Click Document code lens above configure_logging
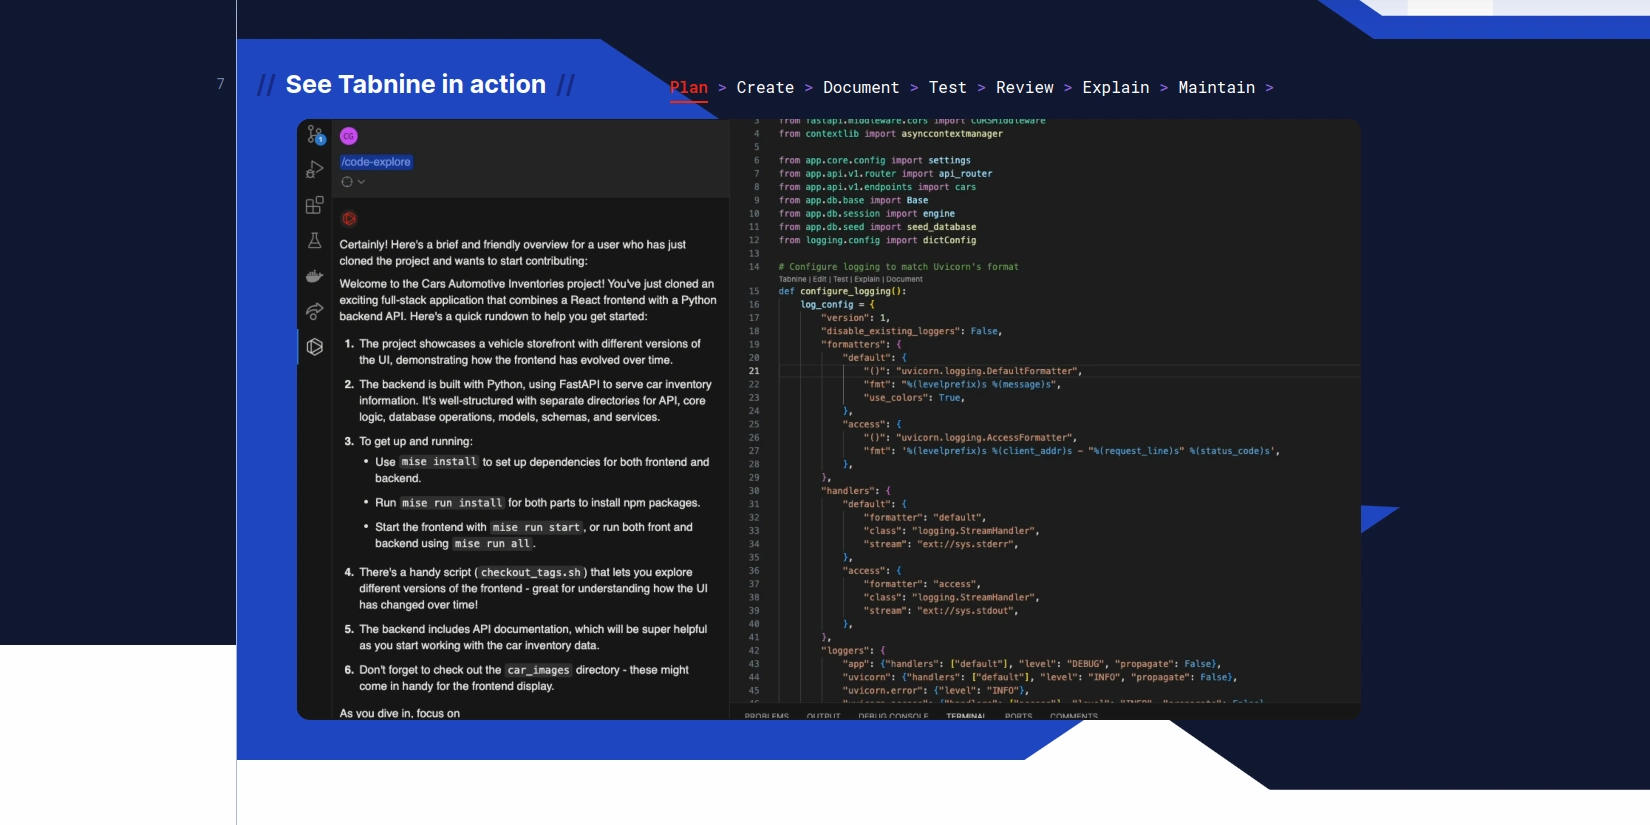Image resolution: width=1650 pixels, height=825 pixels. tap(904, 279)
